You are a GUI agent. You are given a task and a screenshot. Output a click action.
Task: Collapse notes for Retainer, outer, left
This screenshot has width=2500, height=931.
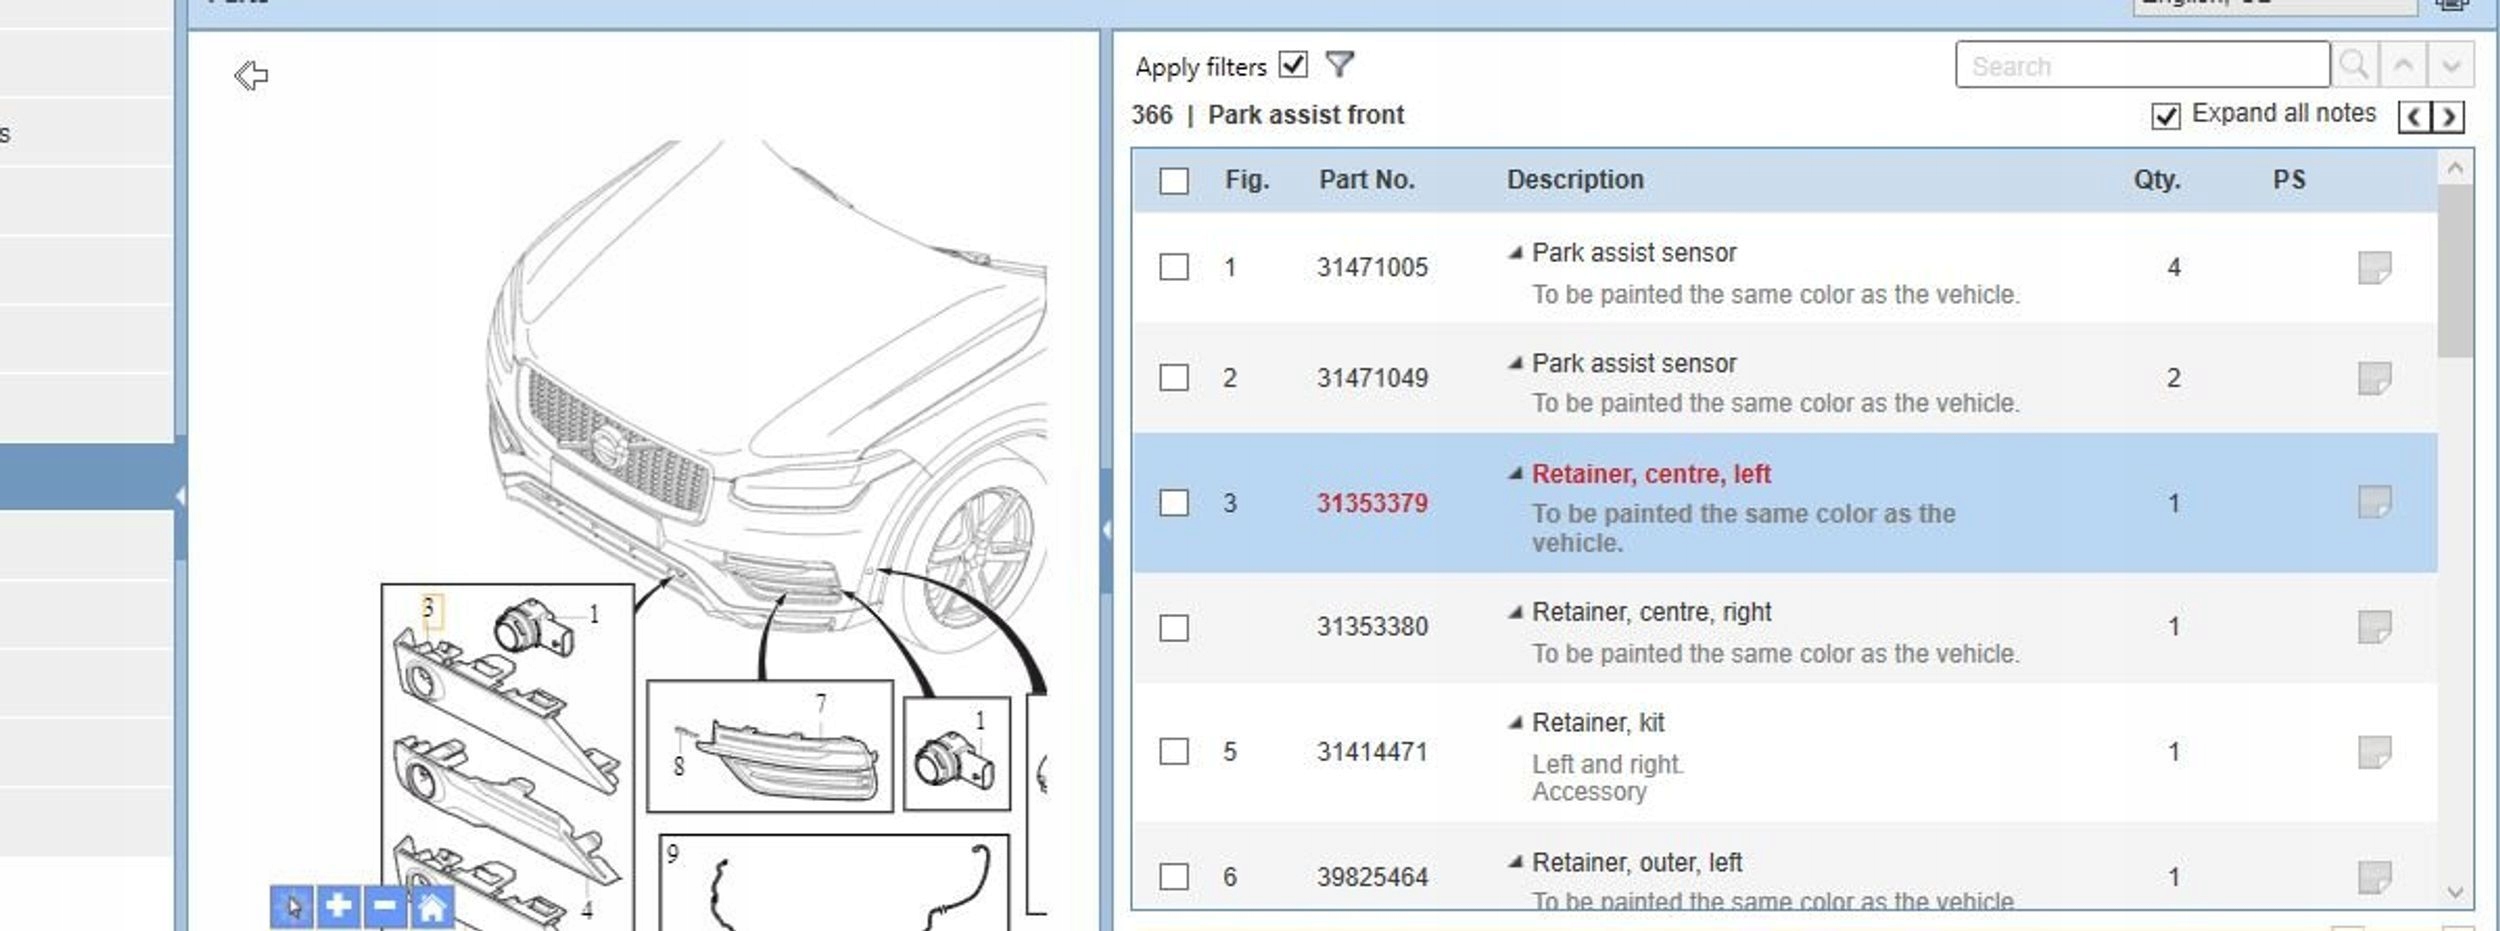[1516, 862]
